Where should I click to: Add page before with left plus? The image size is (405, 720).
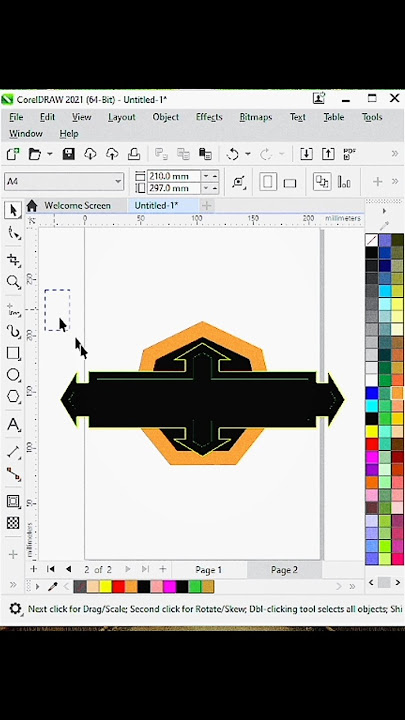pos(33,569)
